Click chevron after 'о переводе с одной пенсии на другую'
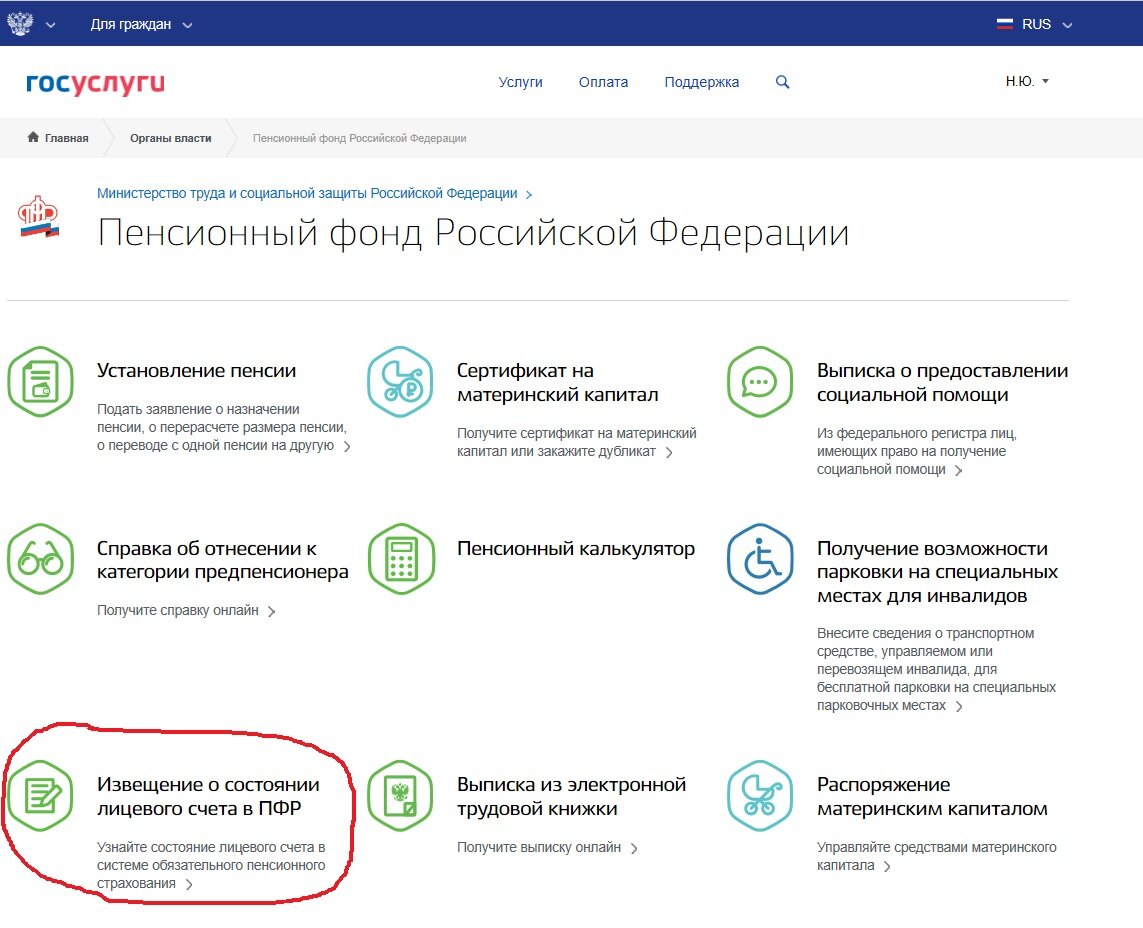This screenshot has height=928, width=1143. (347, 446)
